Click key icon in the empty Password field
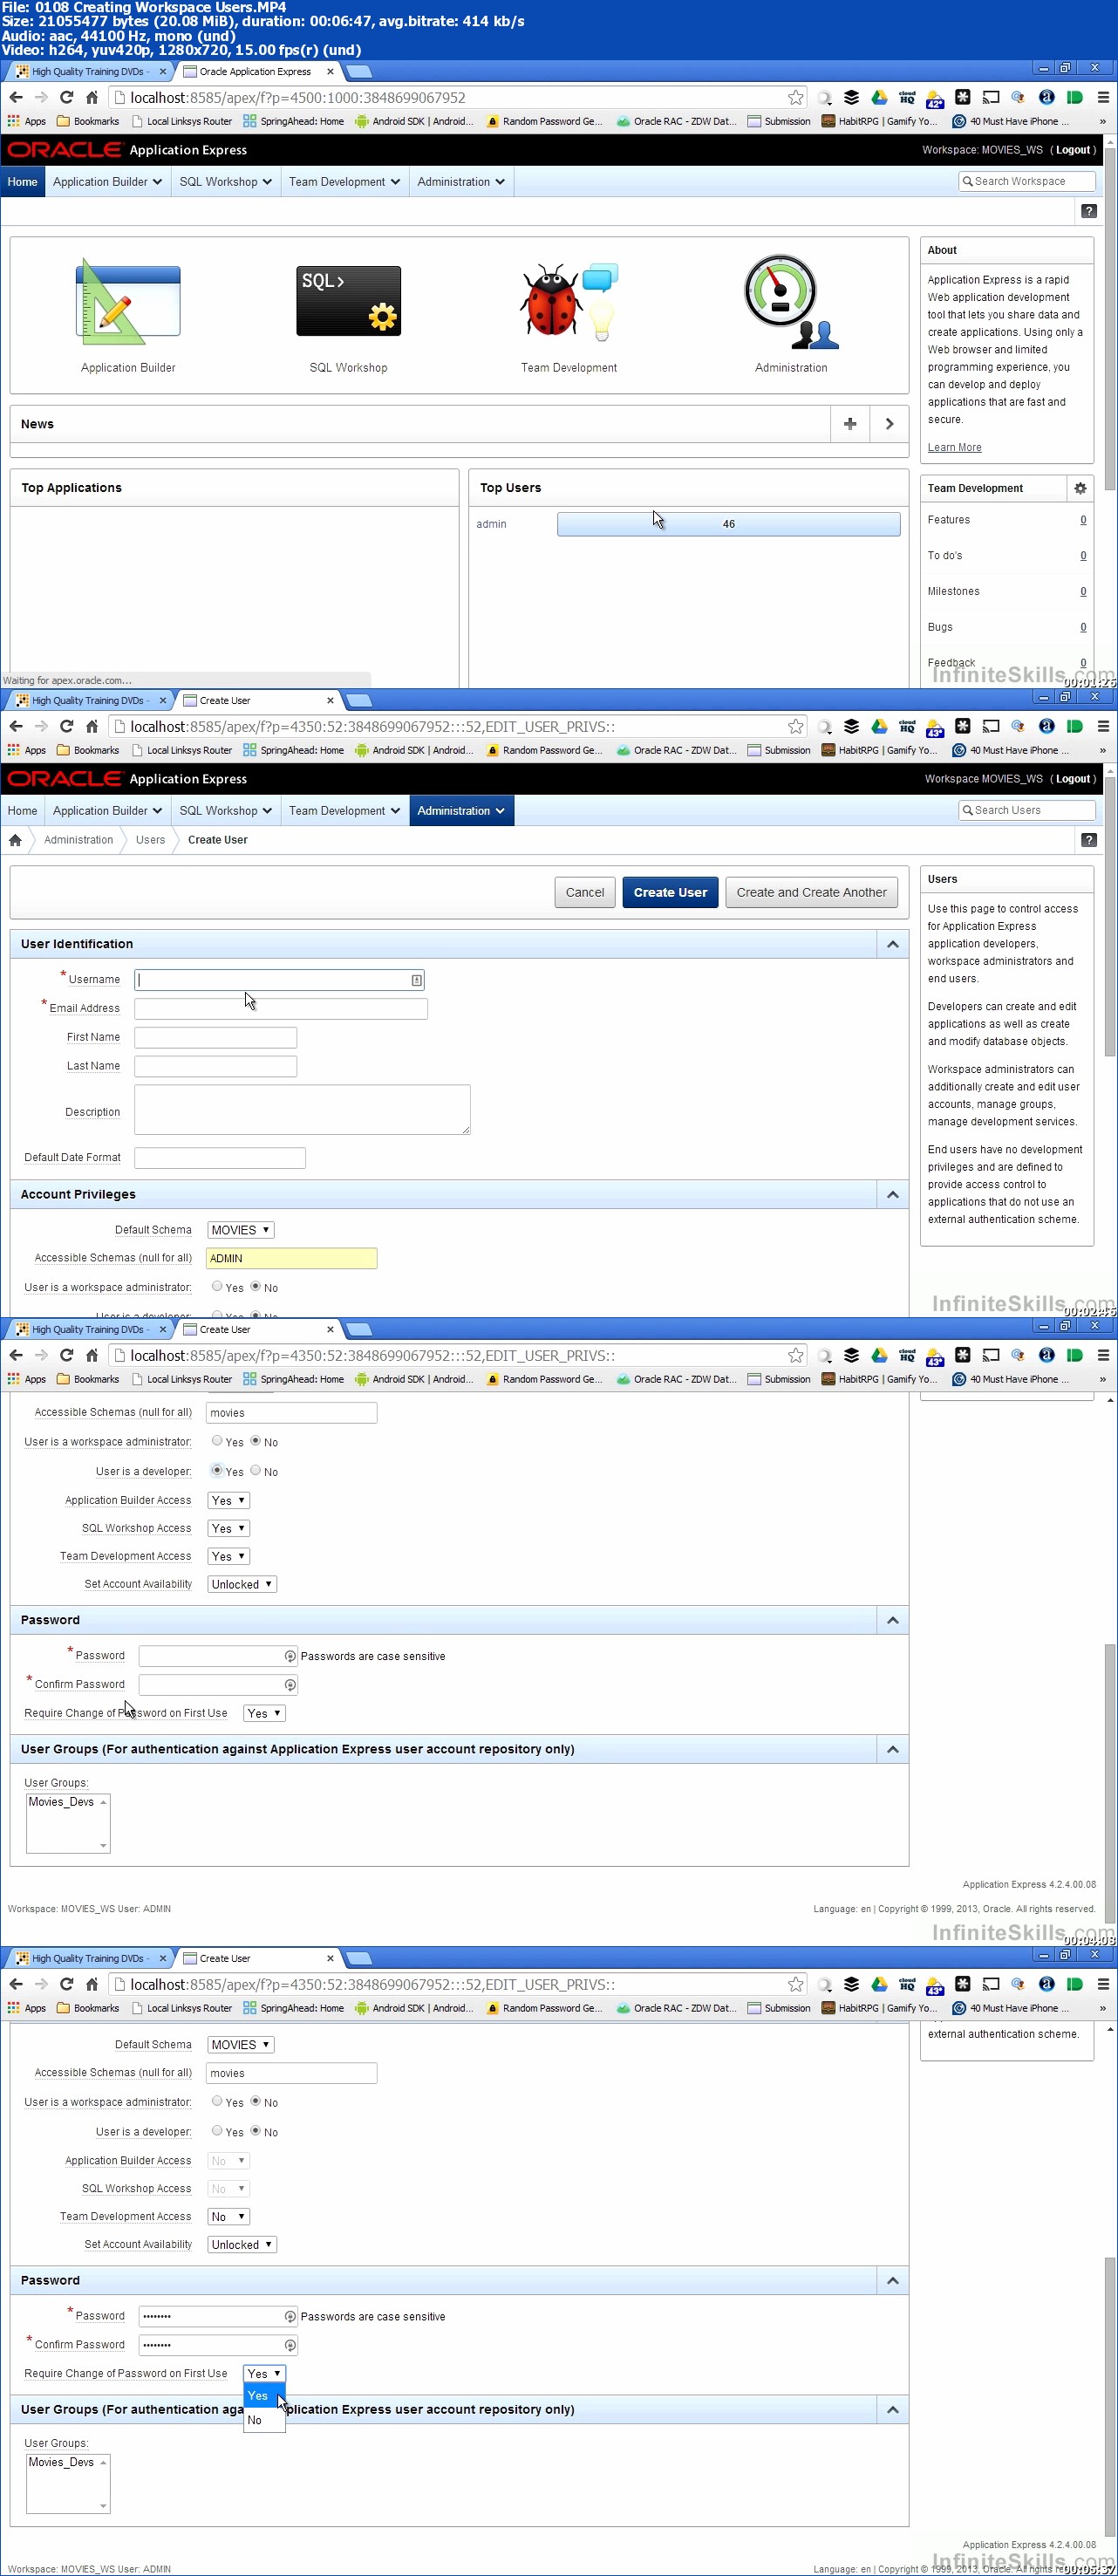 click(x=290, y=1656)
